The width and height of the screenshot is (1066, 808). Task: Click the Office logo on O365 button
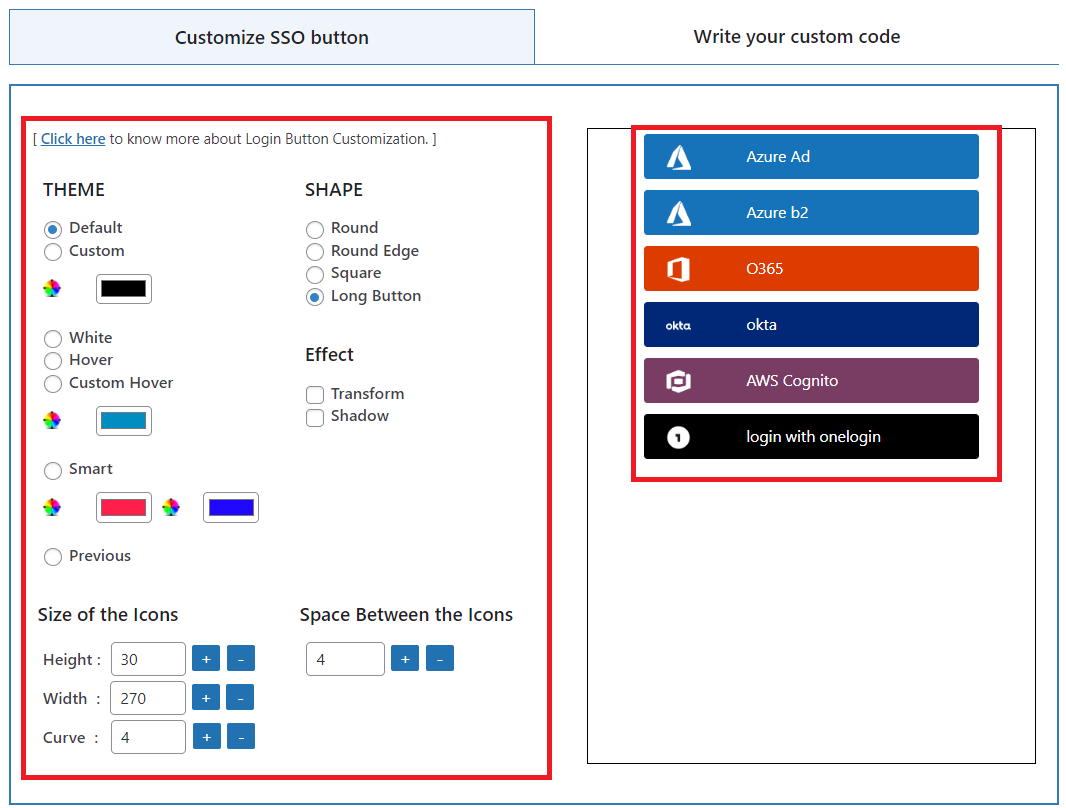tap(678, 269)
